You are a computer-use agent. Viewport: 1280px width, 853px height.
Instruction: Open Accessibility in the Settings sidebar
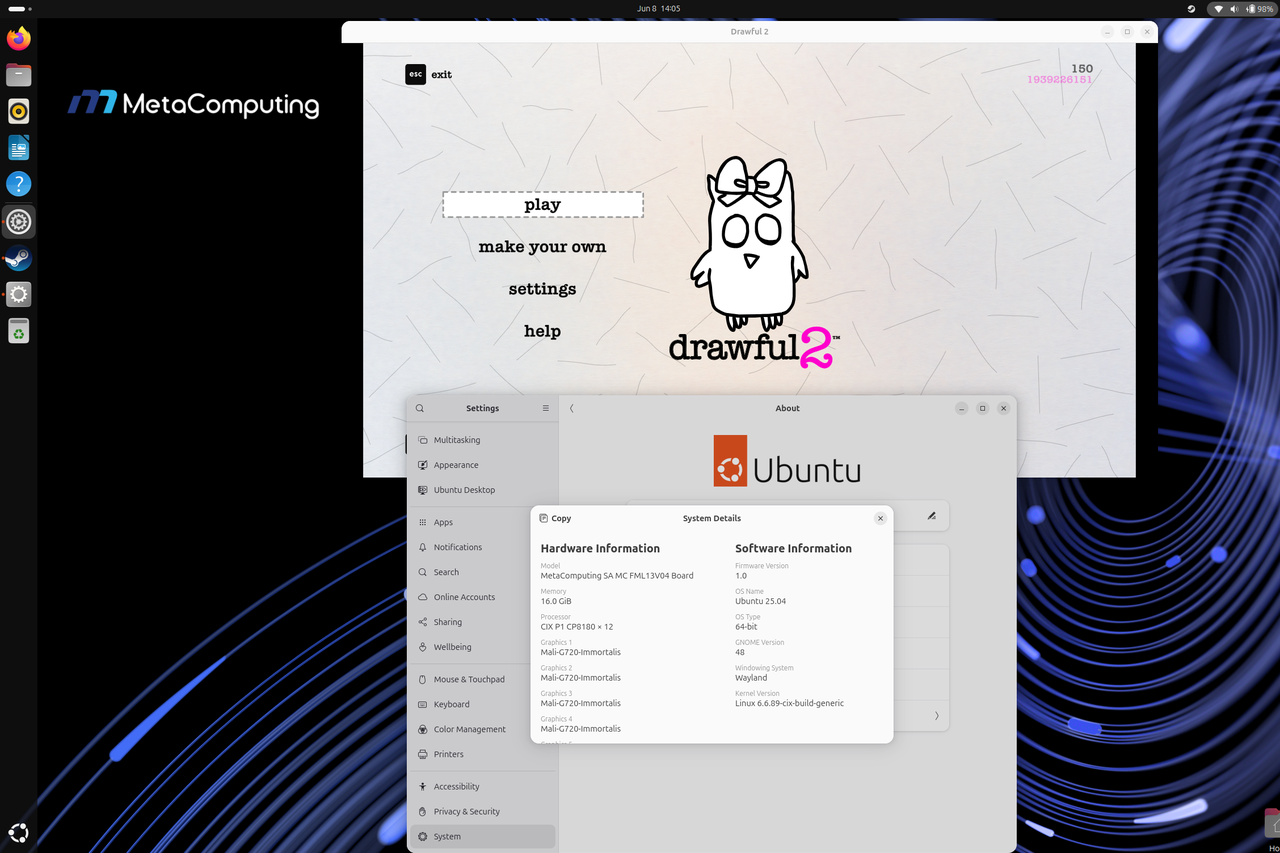[482, 786]
